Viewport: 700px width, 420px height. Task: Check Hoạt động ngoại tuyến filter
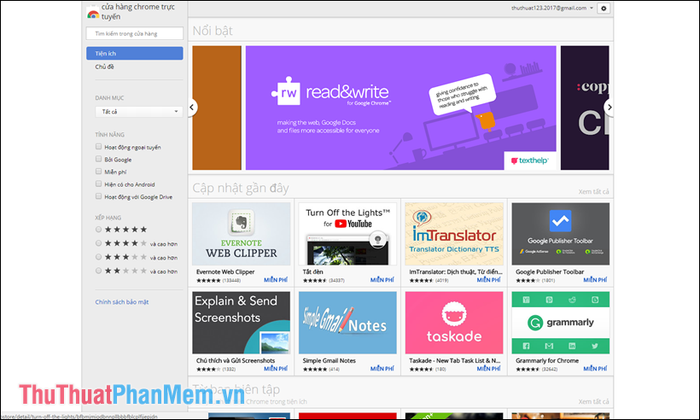pos(99,146)
